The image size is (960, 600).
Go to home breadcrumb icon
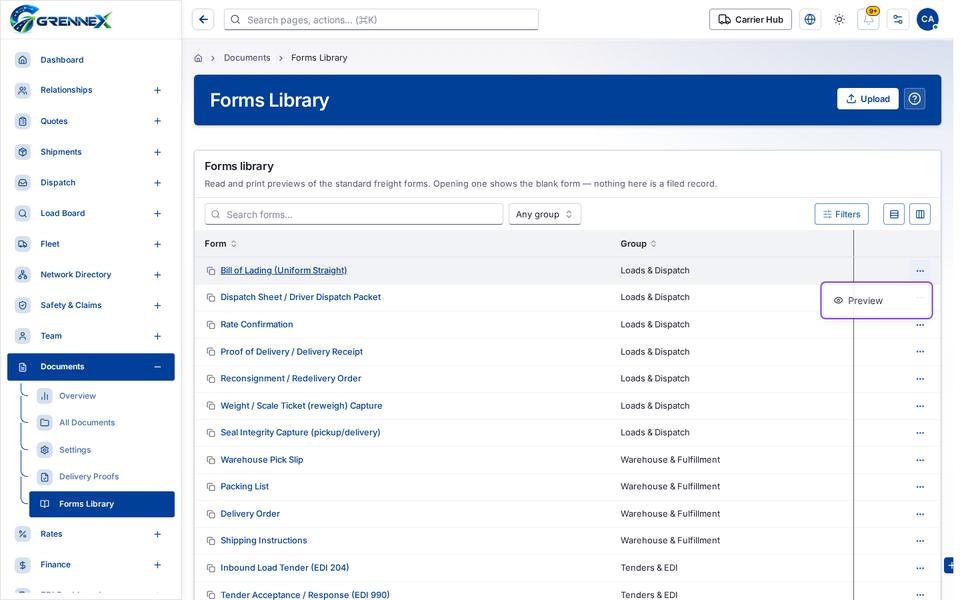click(198, 58)
